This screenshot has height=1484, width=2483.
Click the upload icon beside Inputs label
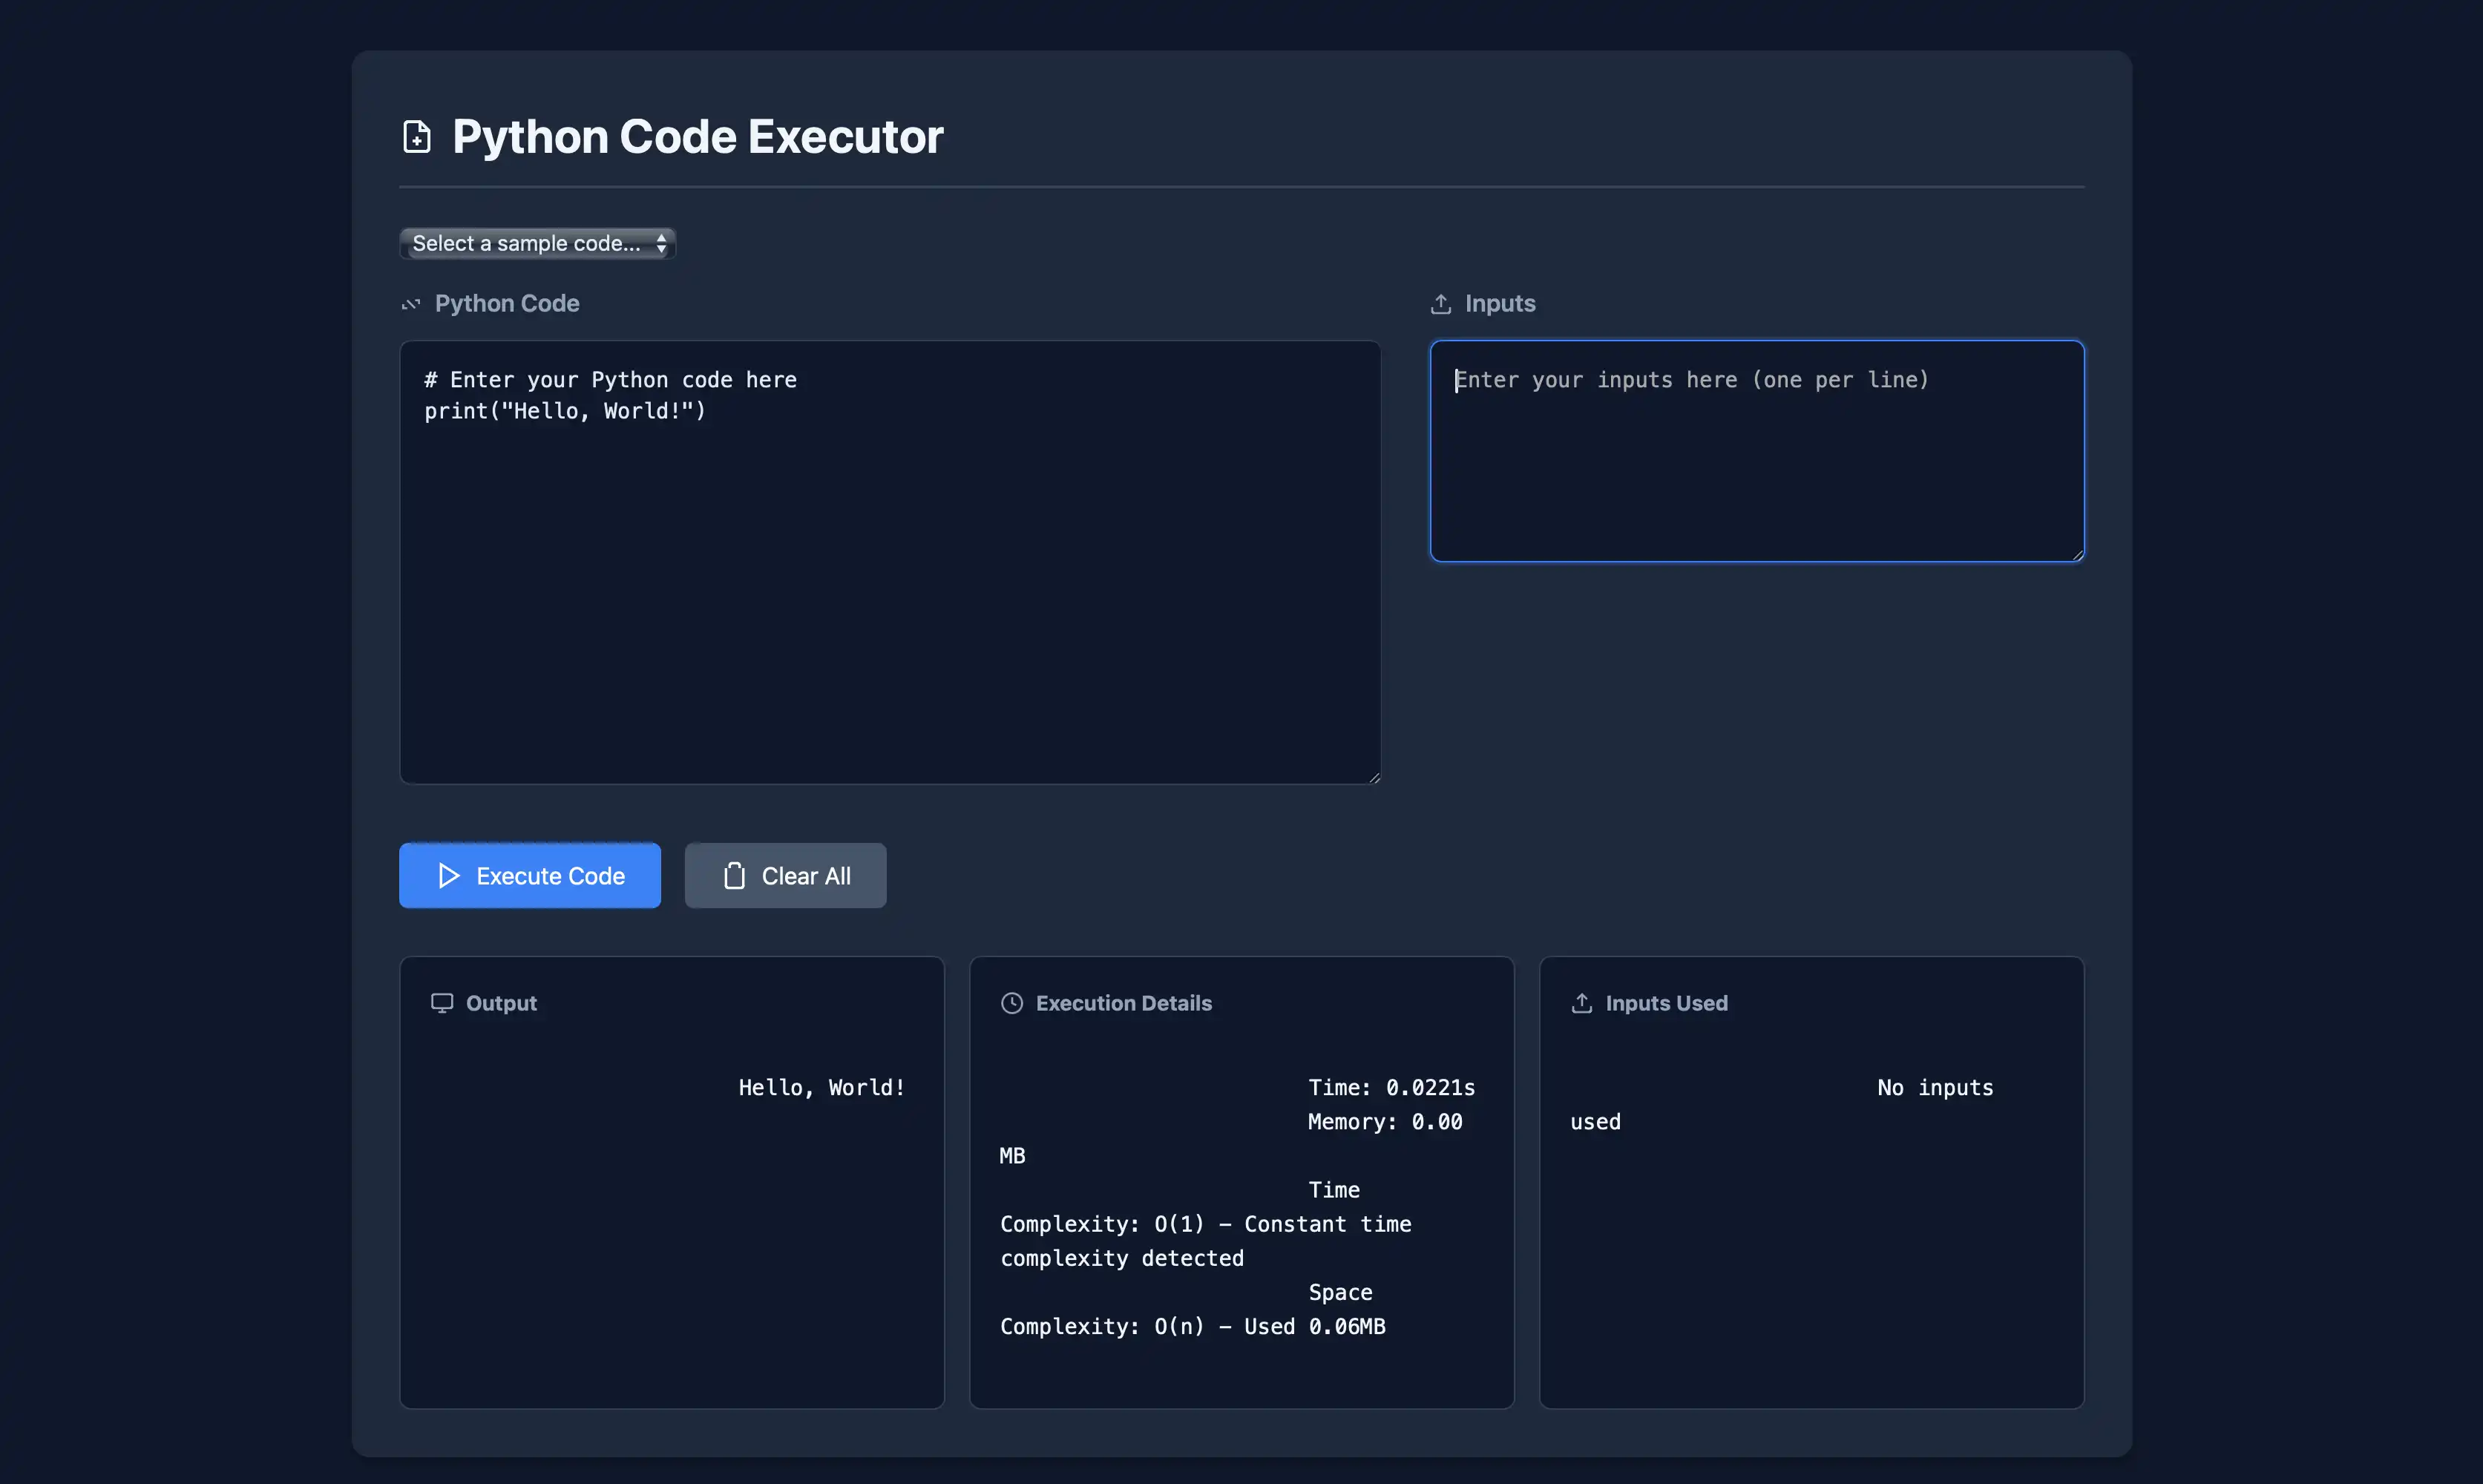click(1440, 304)
